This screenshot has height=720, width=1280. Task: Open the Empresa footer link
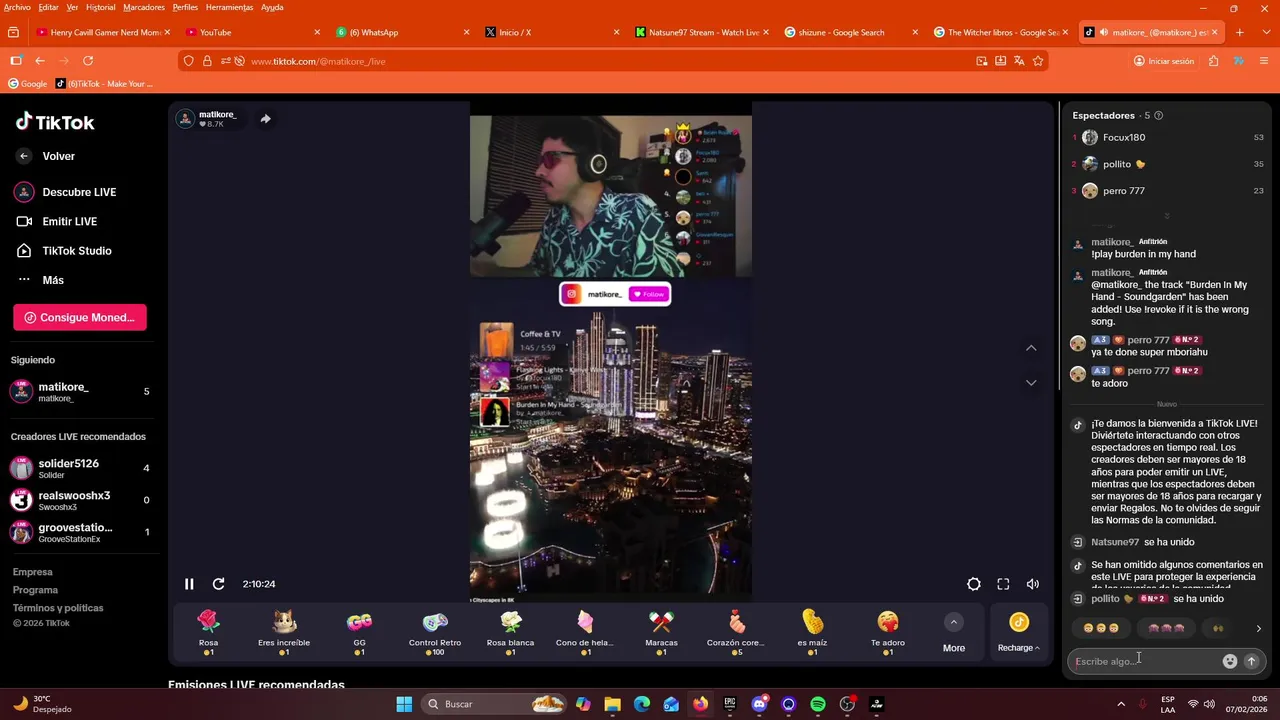33,572
